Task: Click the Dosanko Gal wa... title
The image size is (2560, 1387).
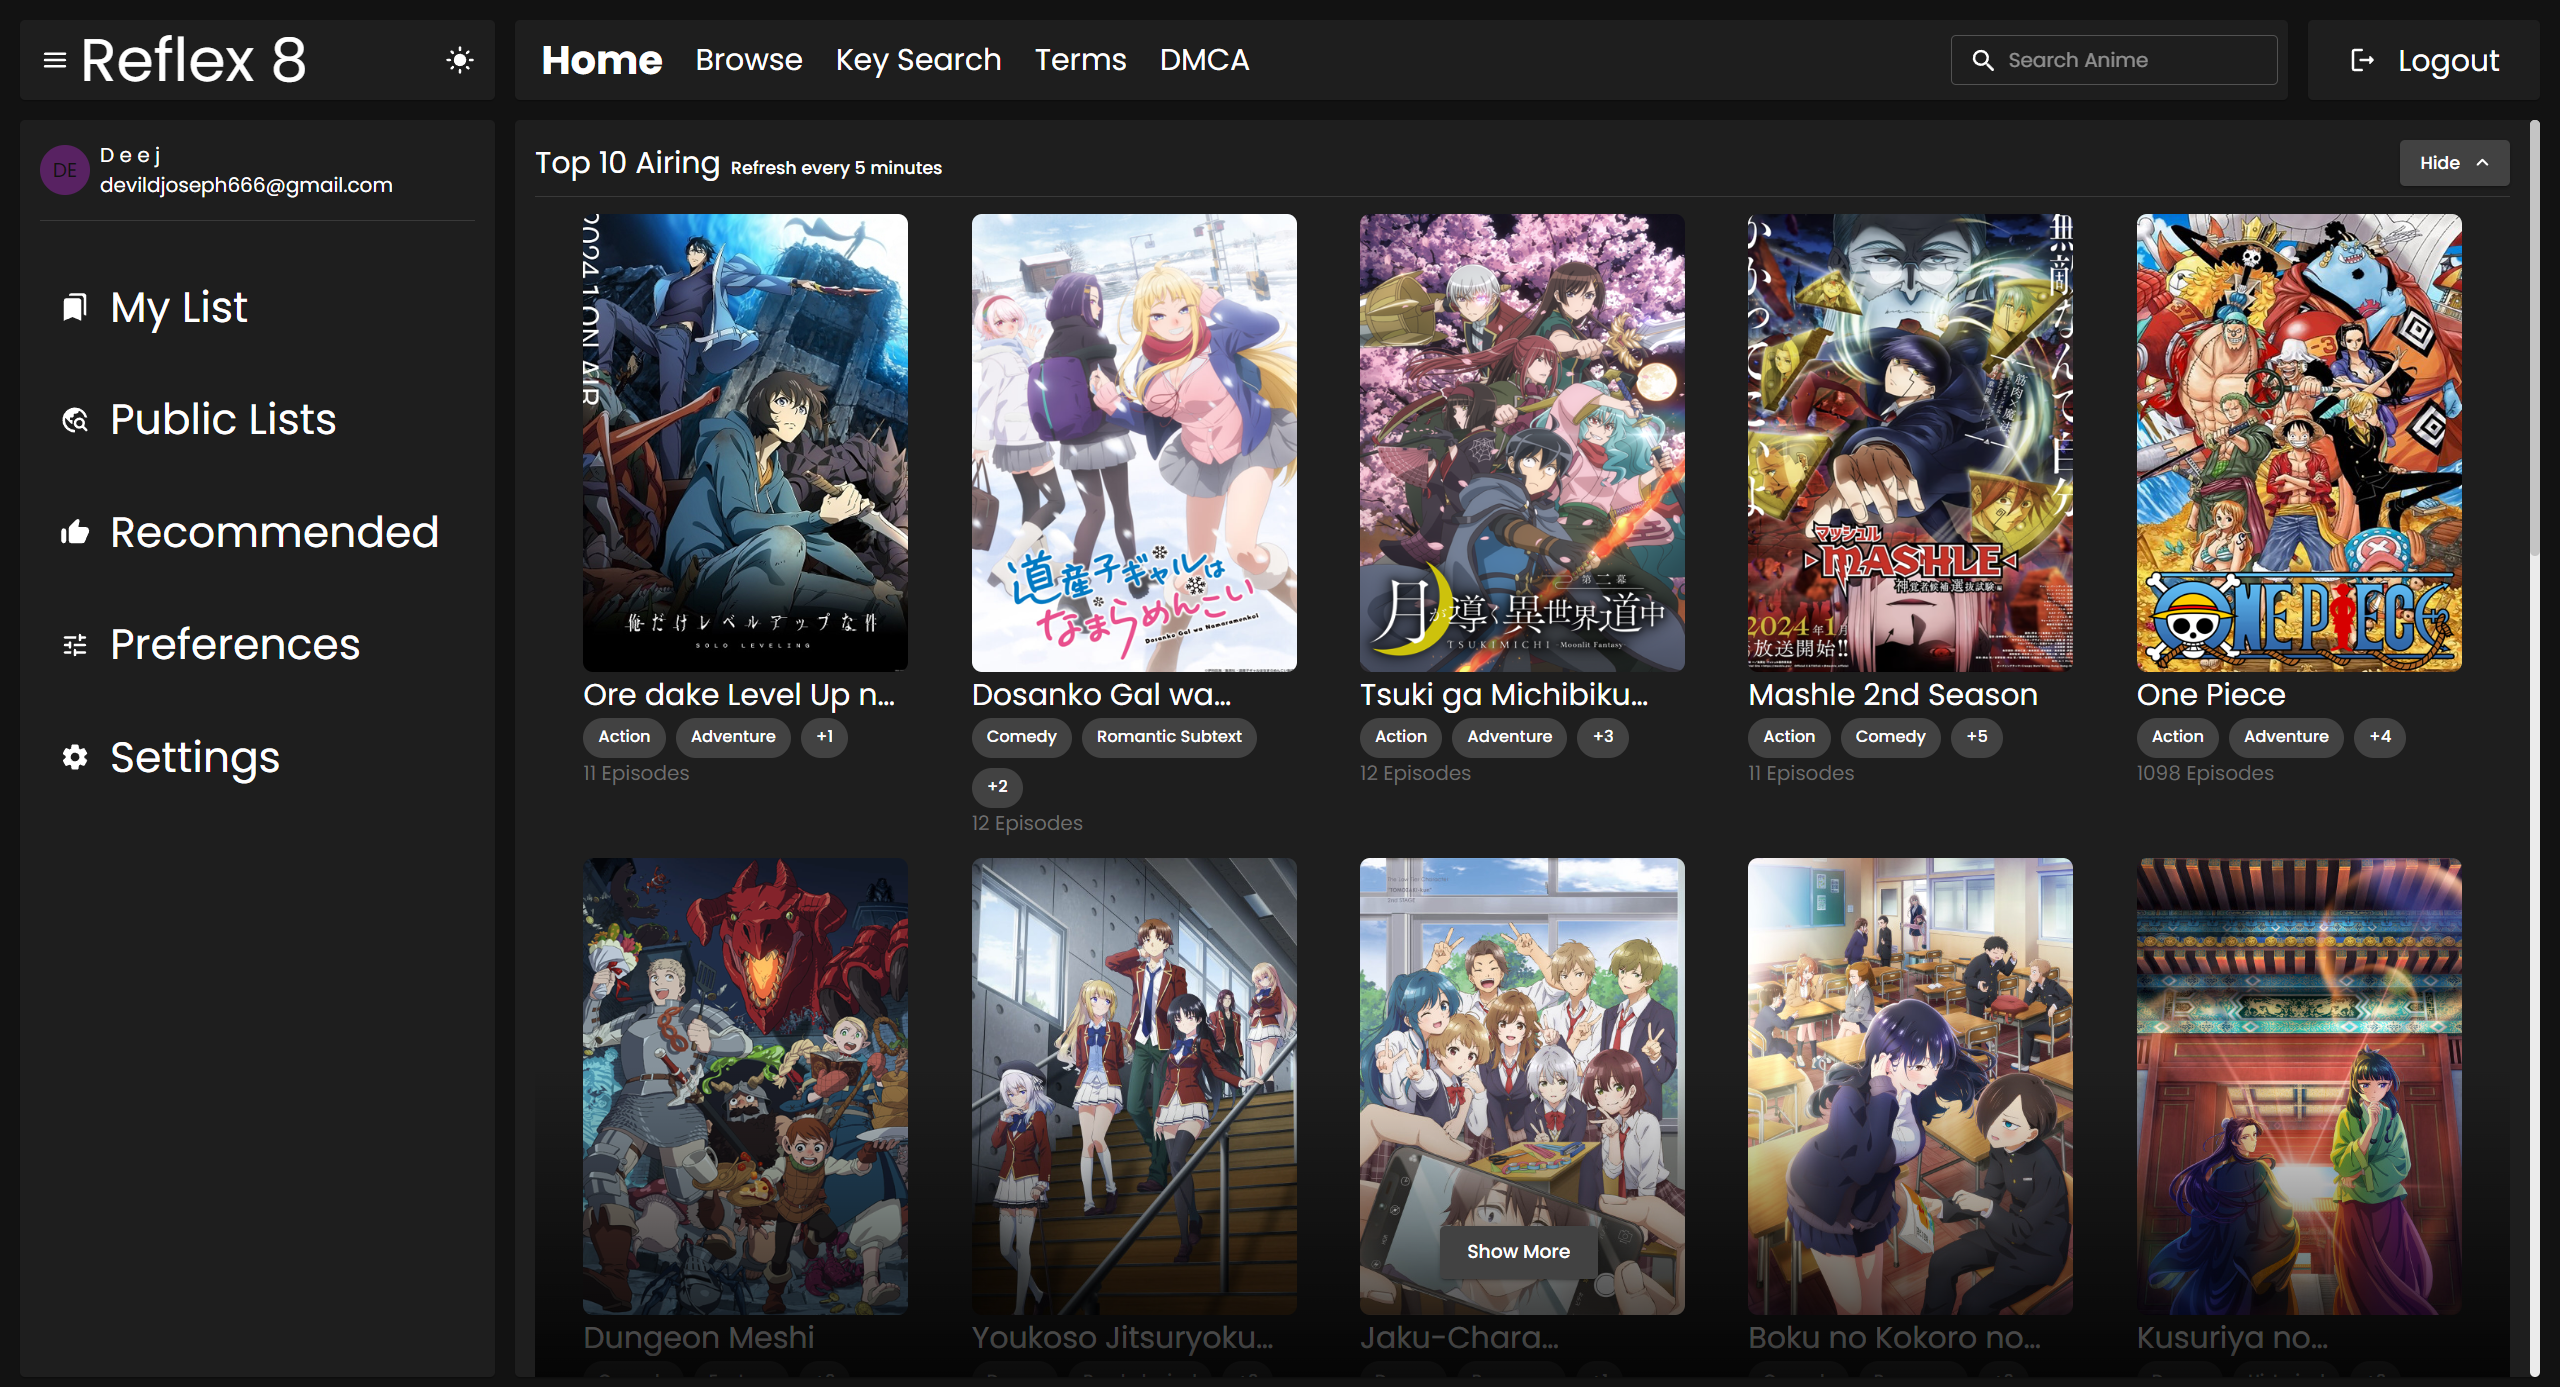Action: [x=1102, y=694]
